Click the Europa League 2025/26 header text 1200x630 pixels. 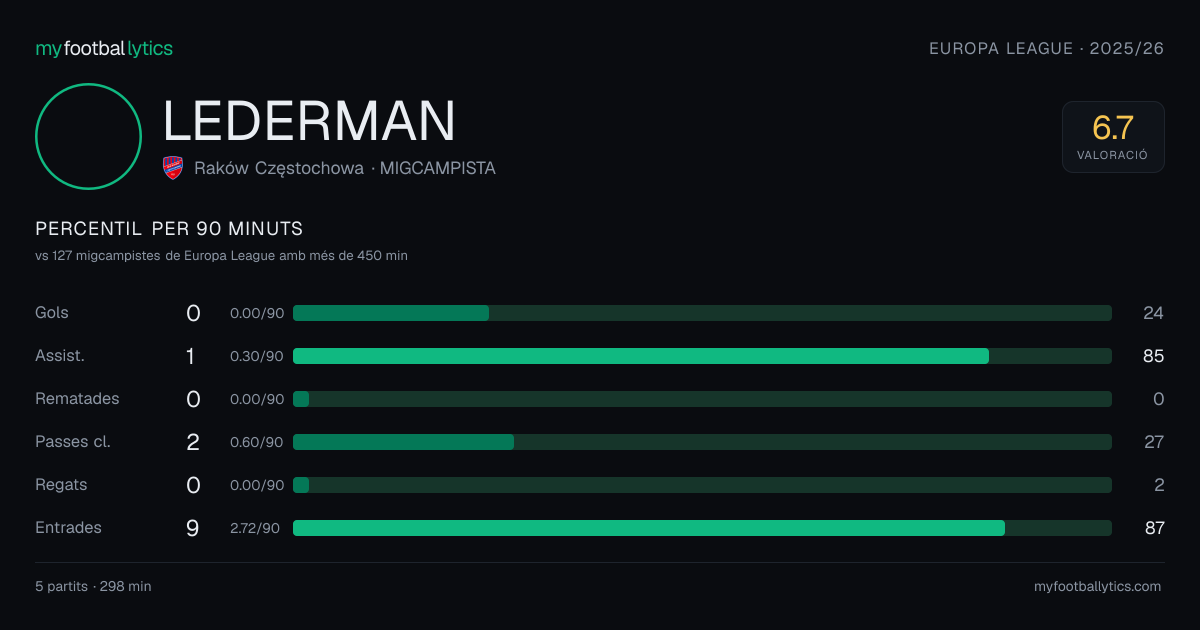[x=1047, y=48]
